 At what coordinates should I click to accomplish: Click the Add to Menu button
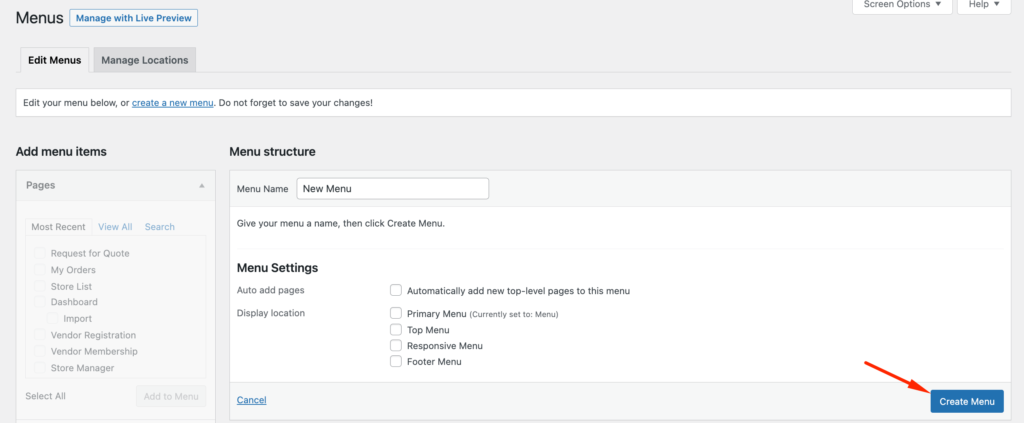click(171, 396)
